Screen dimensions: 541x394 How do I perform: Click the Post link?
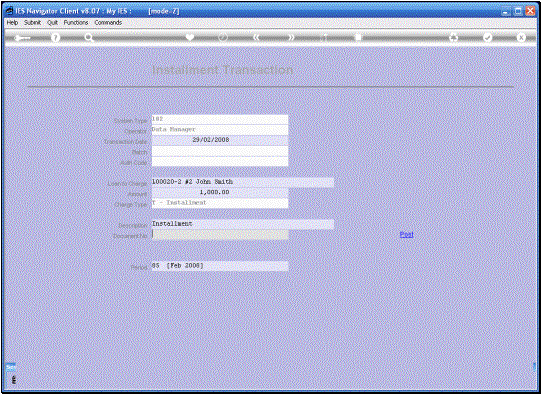pos(406,235)
